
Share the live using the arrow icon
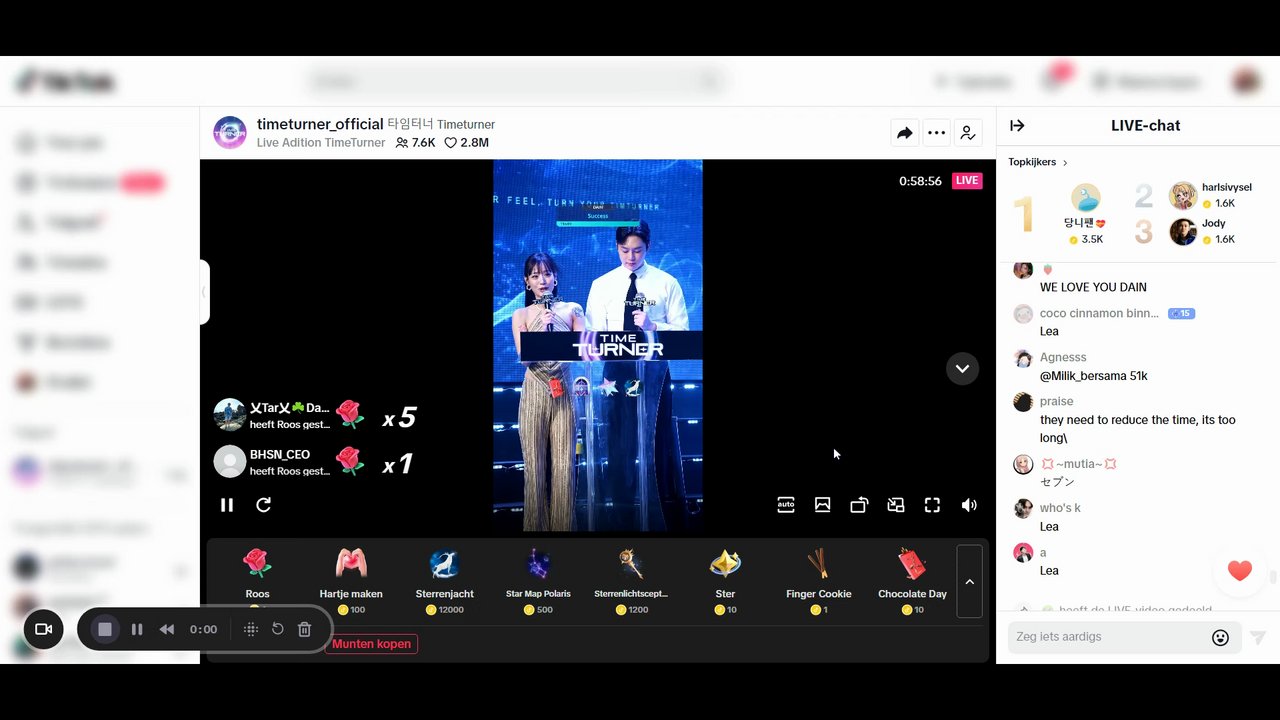coord(905,133)
